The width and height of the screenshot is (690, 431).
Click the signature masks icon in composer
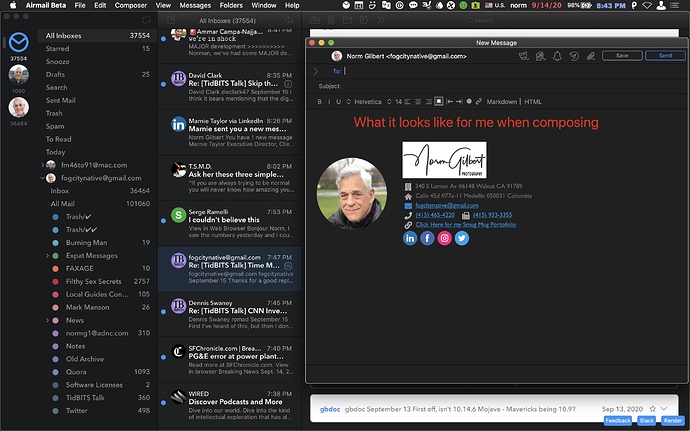tap(523, 56)
